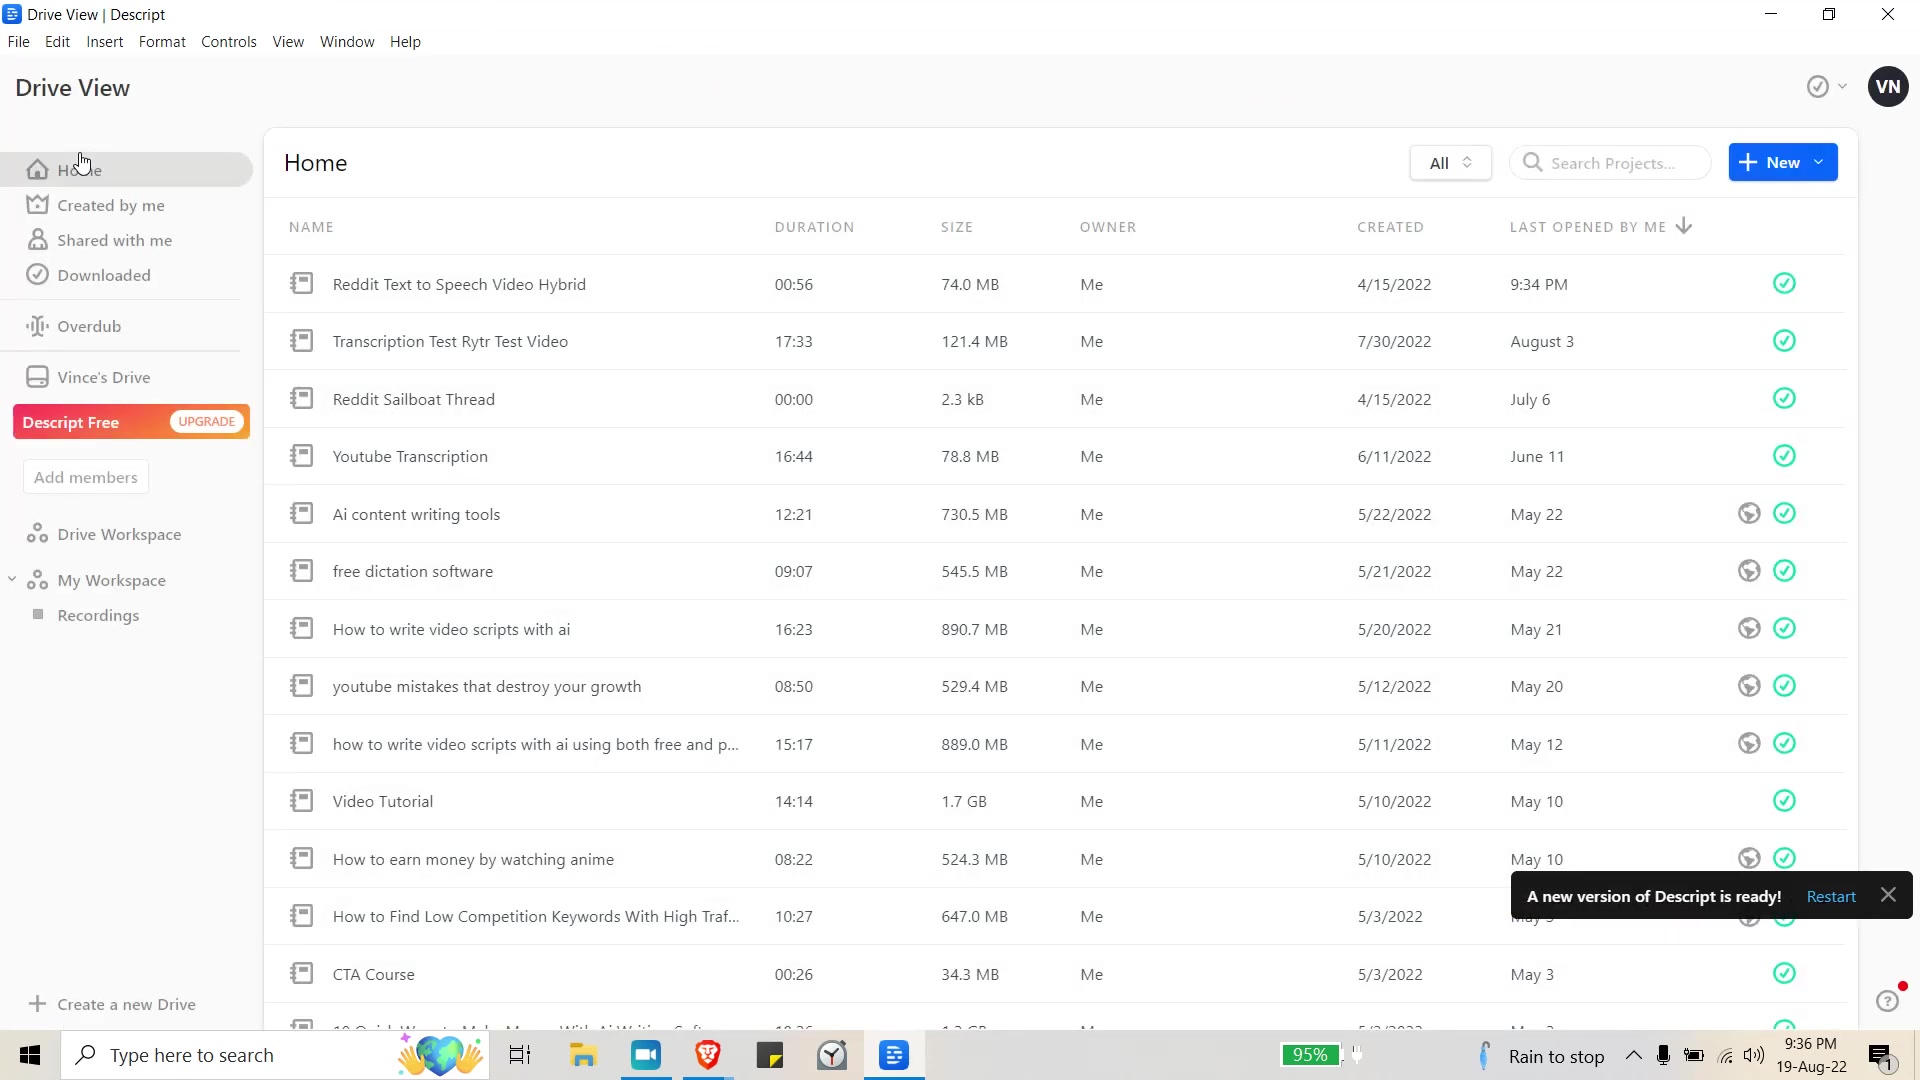This screenshot has height=1080, width=1920.
Task: Open sync status indicator dropdown
Action: click(1827, 87)
